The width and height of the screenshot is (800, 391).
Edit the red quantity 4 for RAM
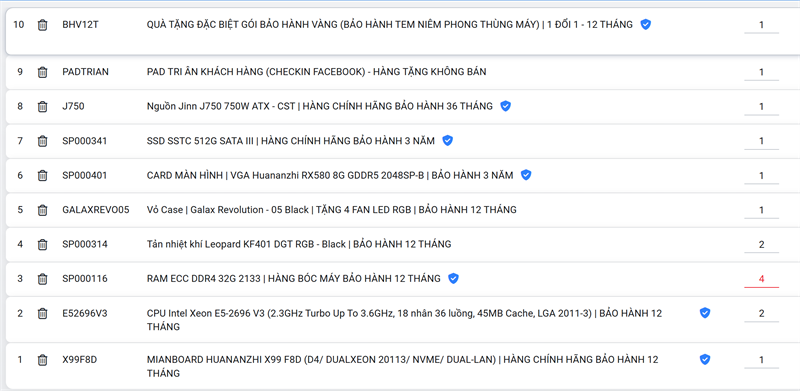[x=761, y=279]
